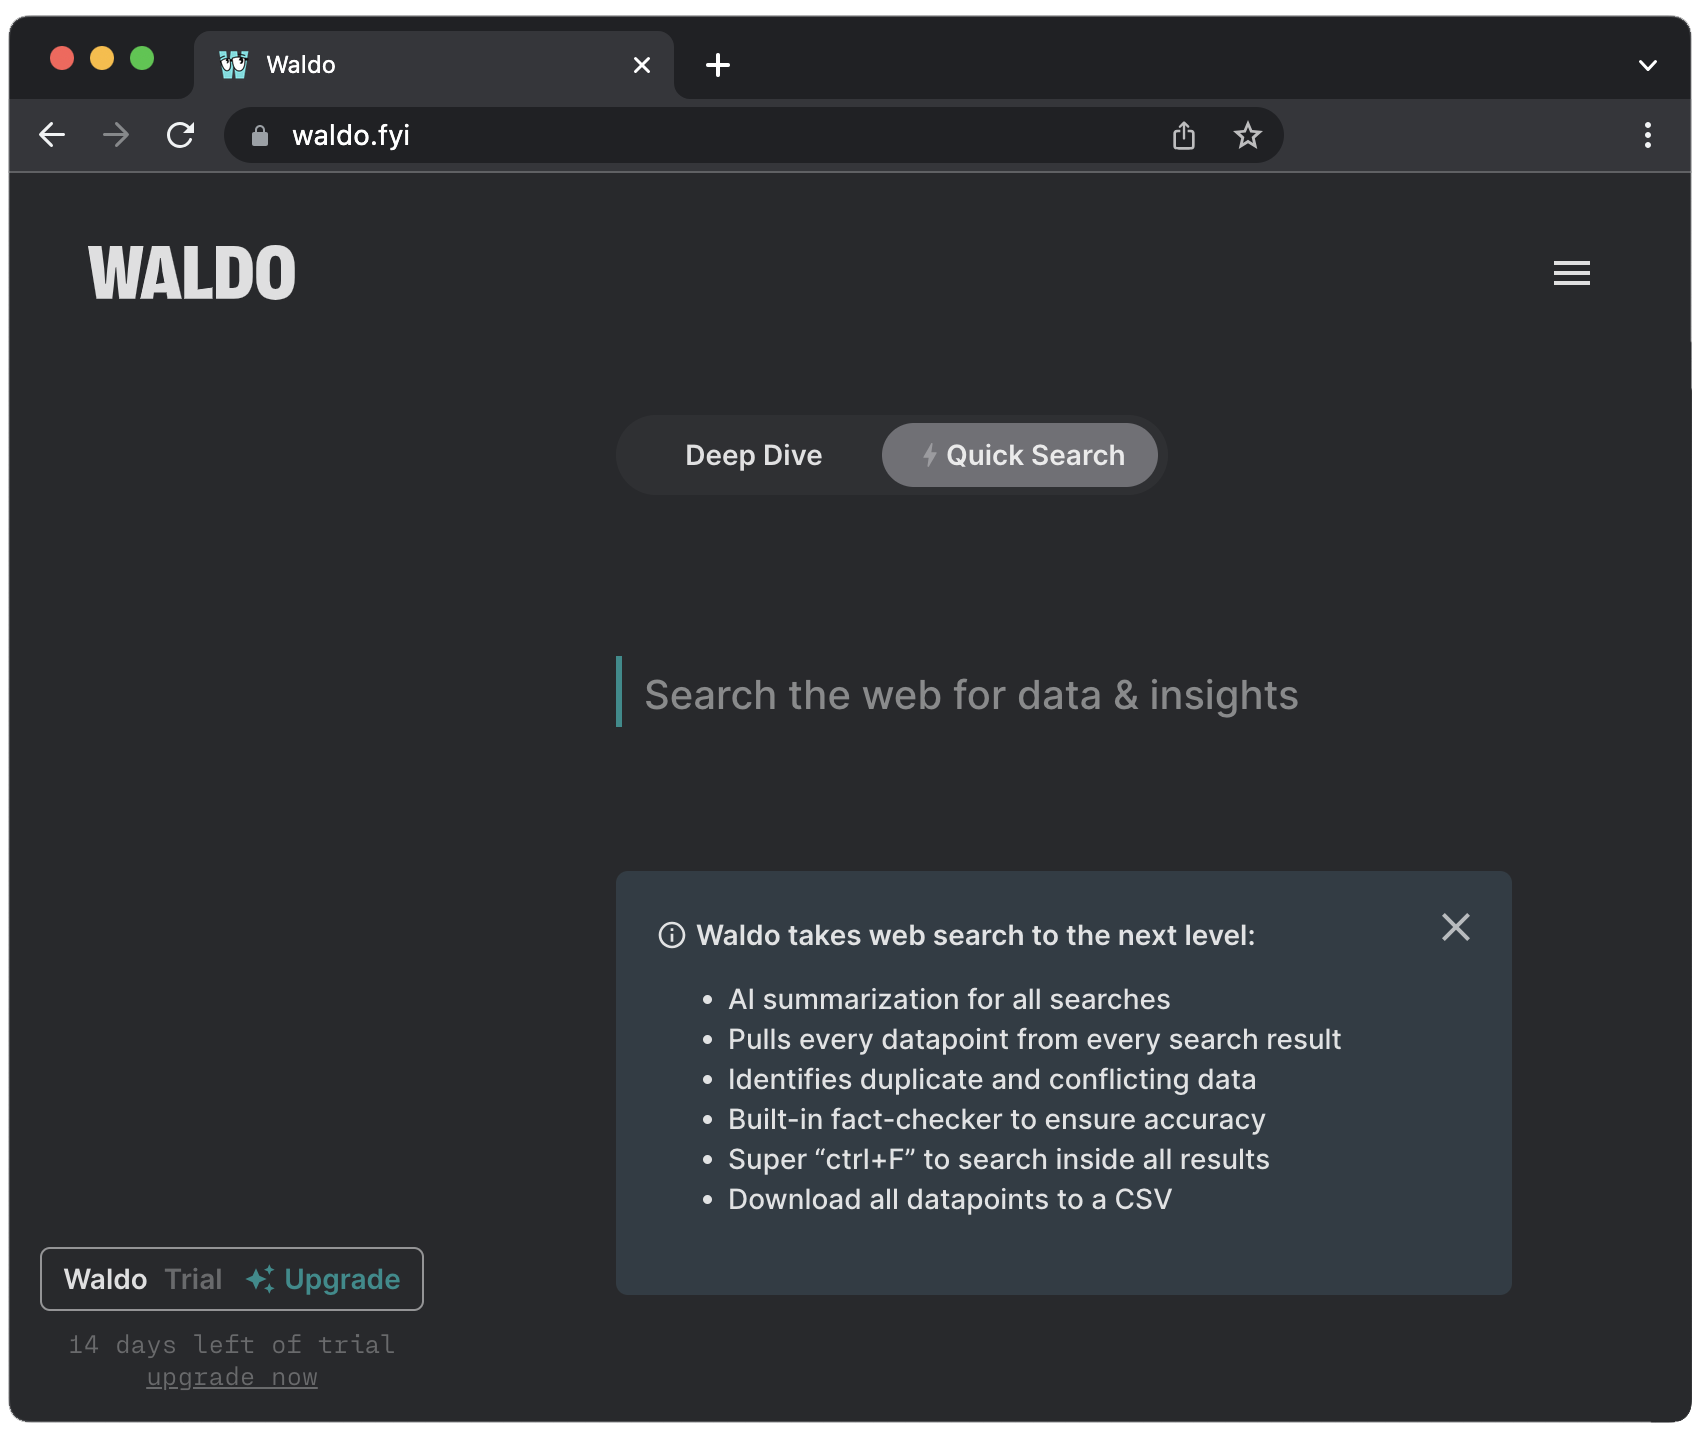The height and width of the screenshot is (1430, 1700).
Task: Click the info circle icon
Action: click(672, 935)
